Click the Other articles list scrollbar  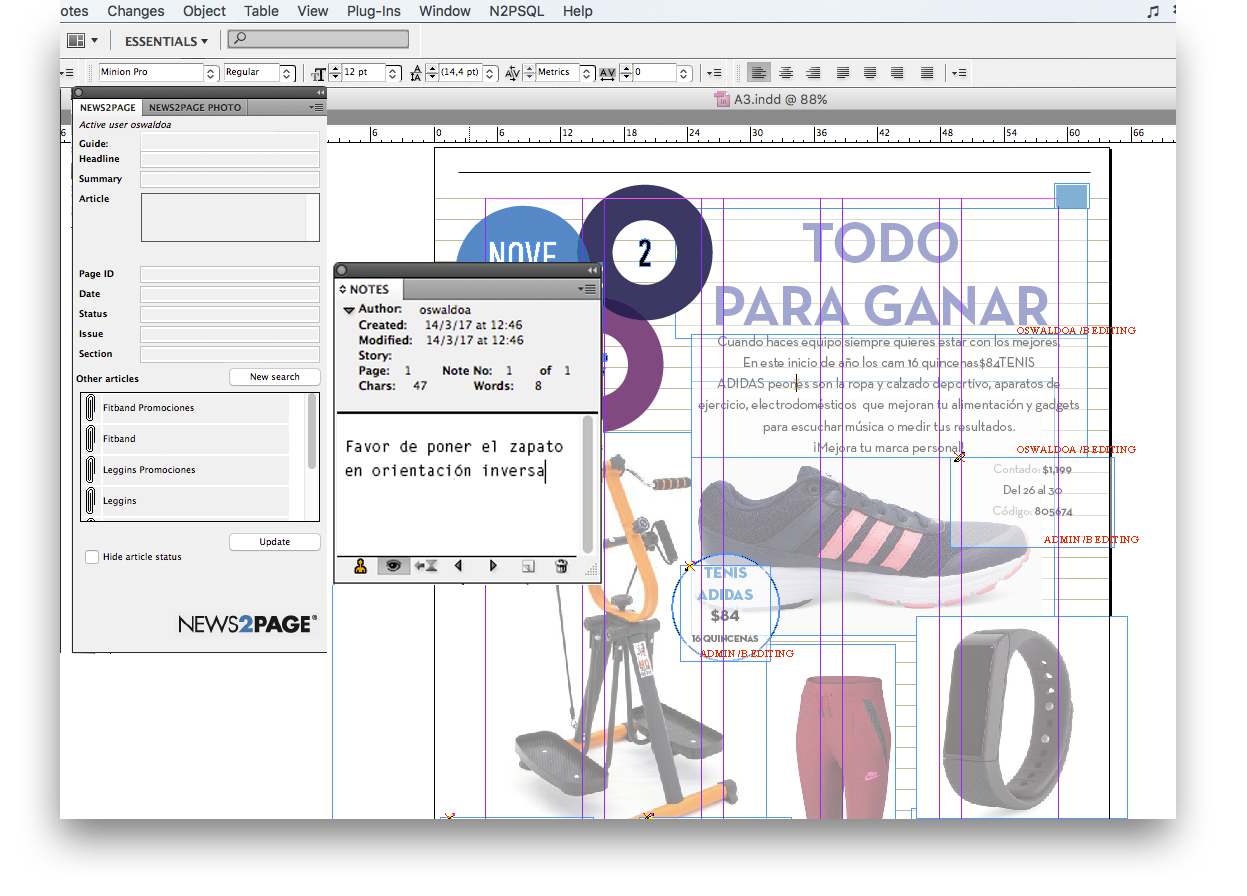[x=312, y=431]
